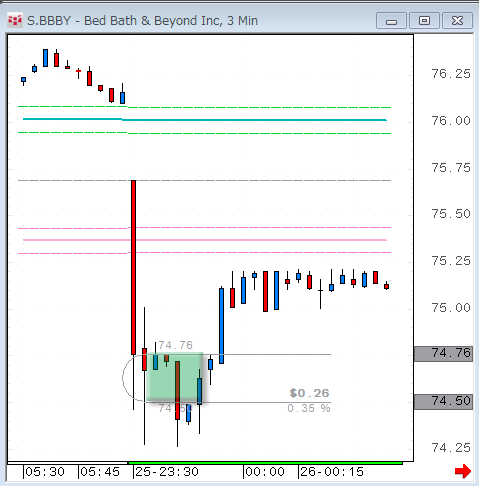This screenshot has height=486, width=479.
Task: Click the 05:30 time axis label
Action: click(x=45, y=472)
